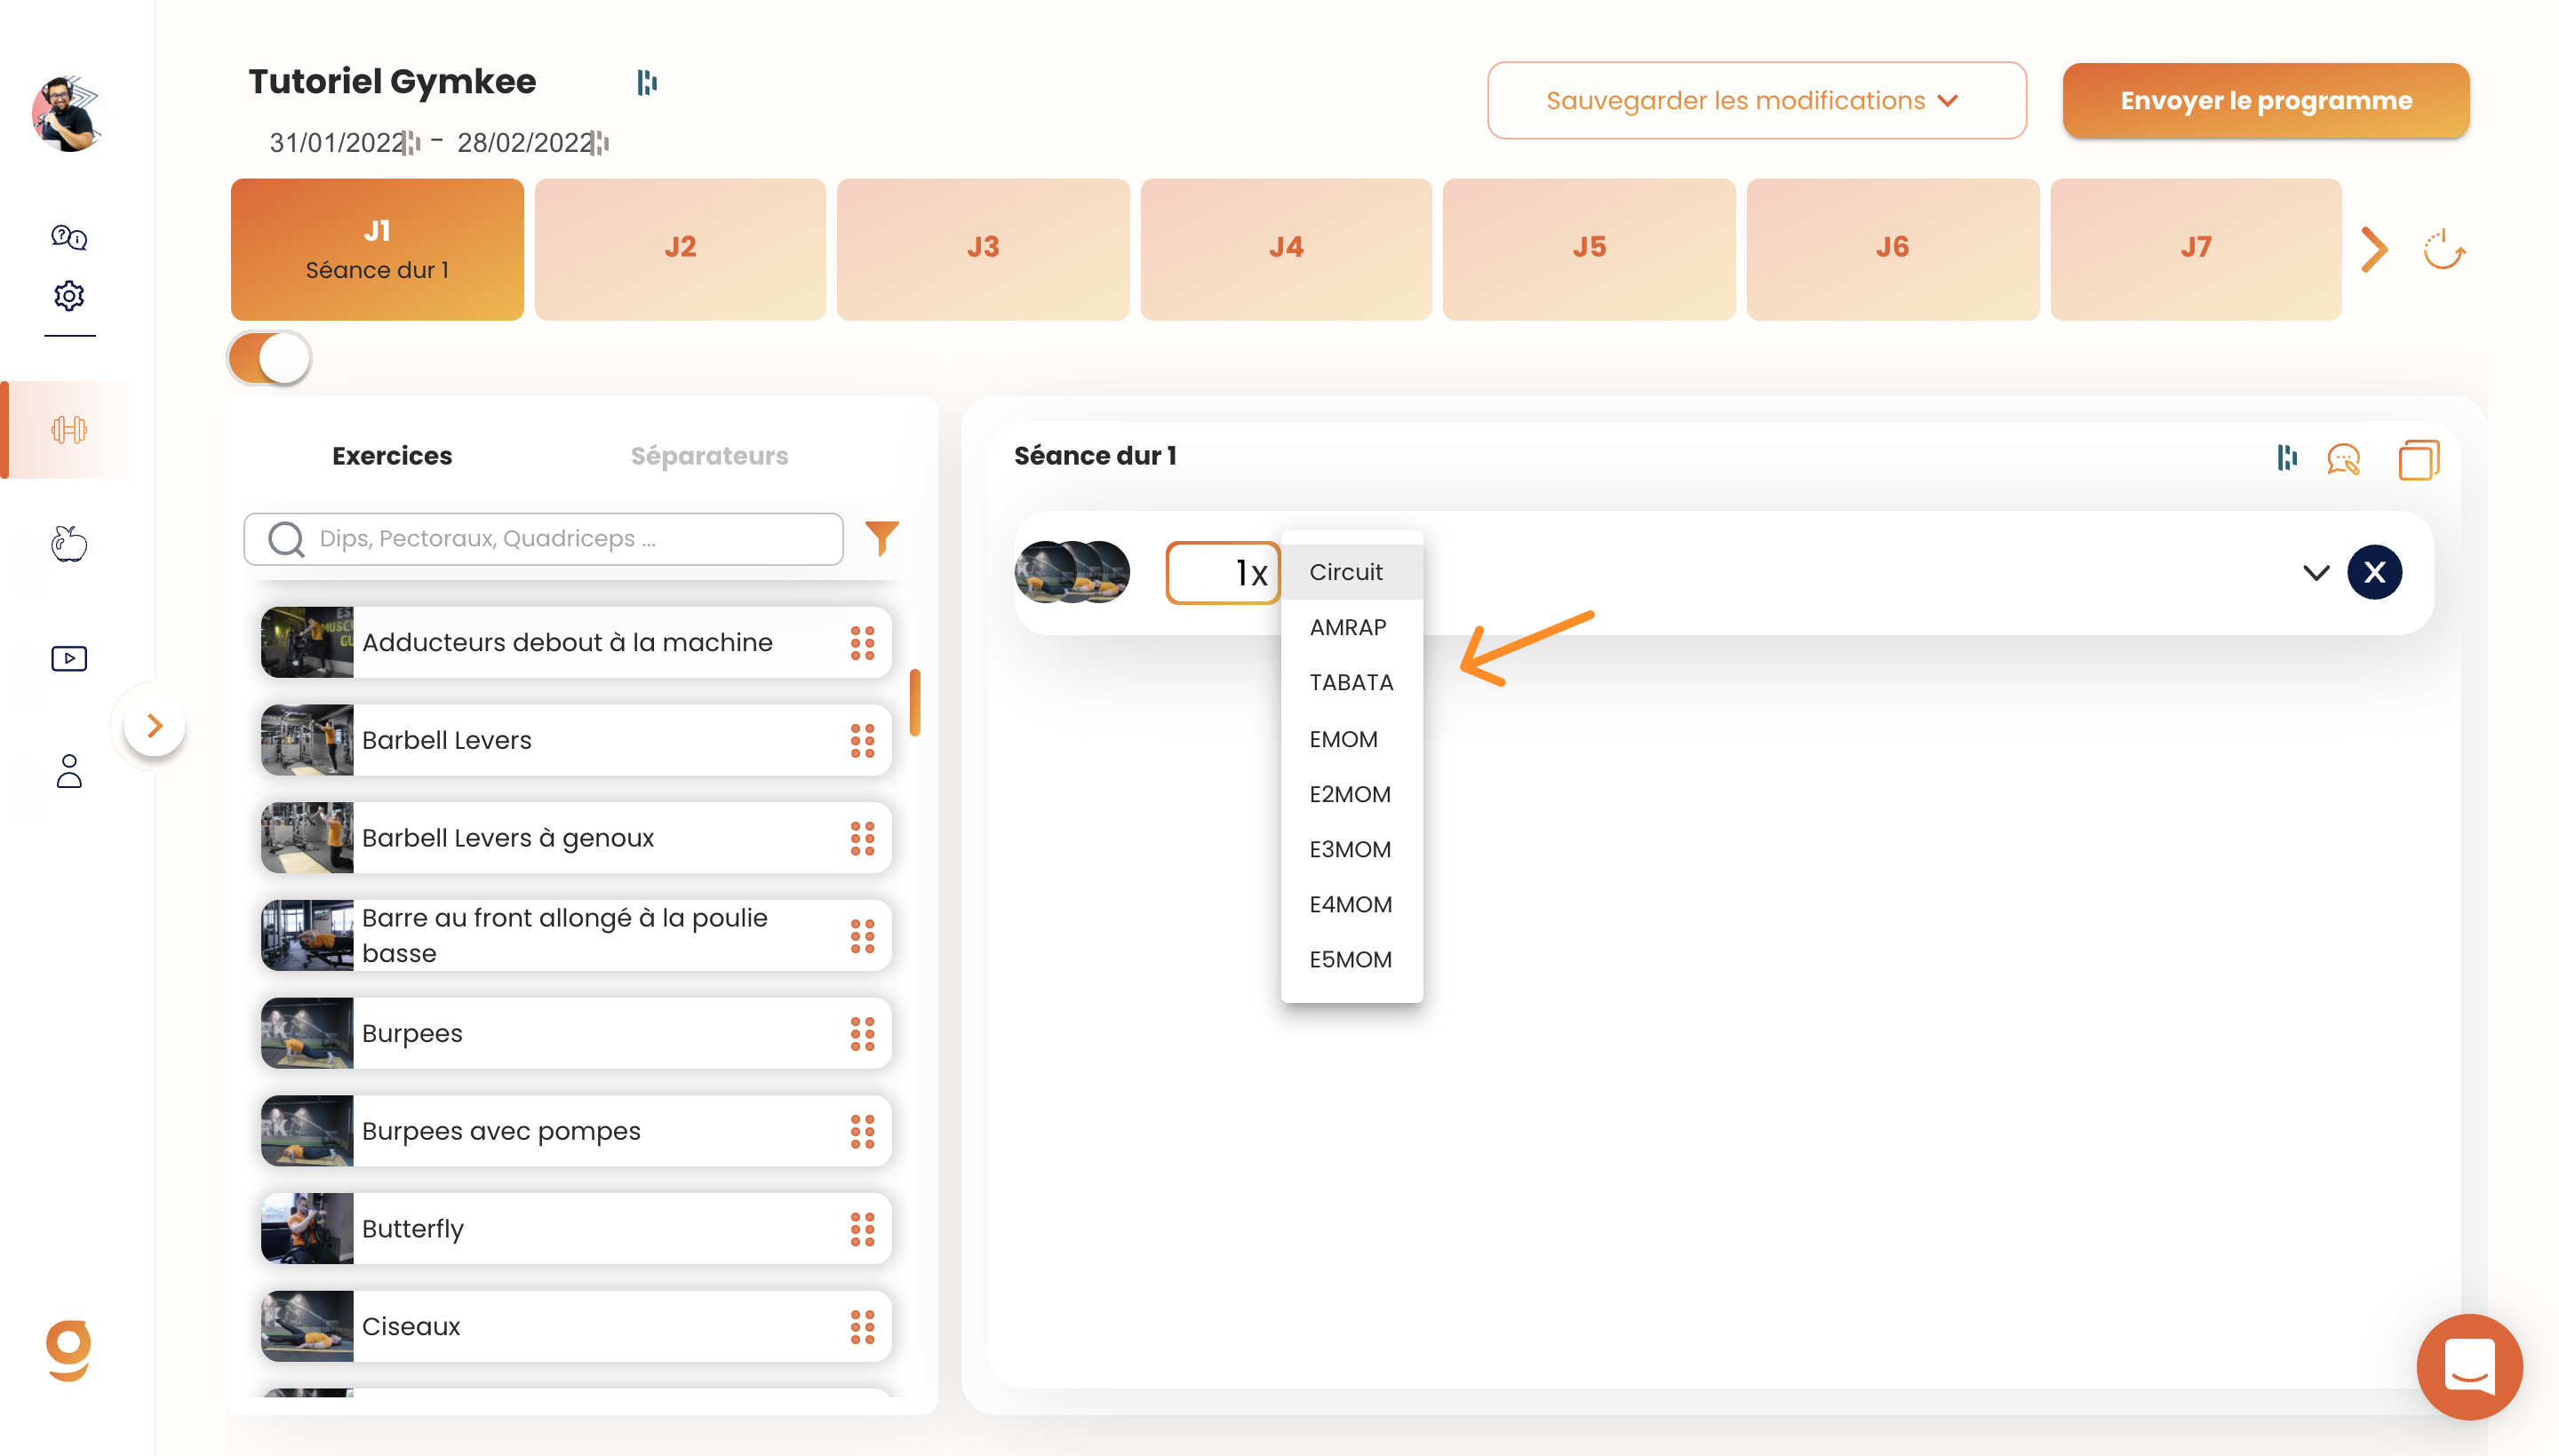
Task: Click the 1x rounds input field
Action: [x=1222, y=573]
